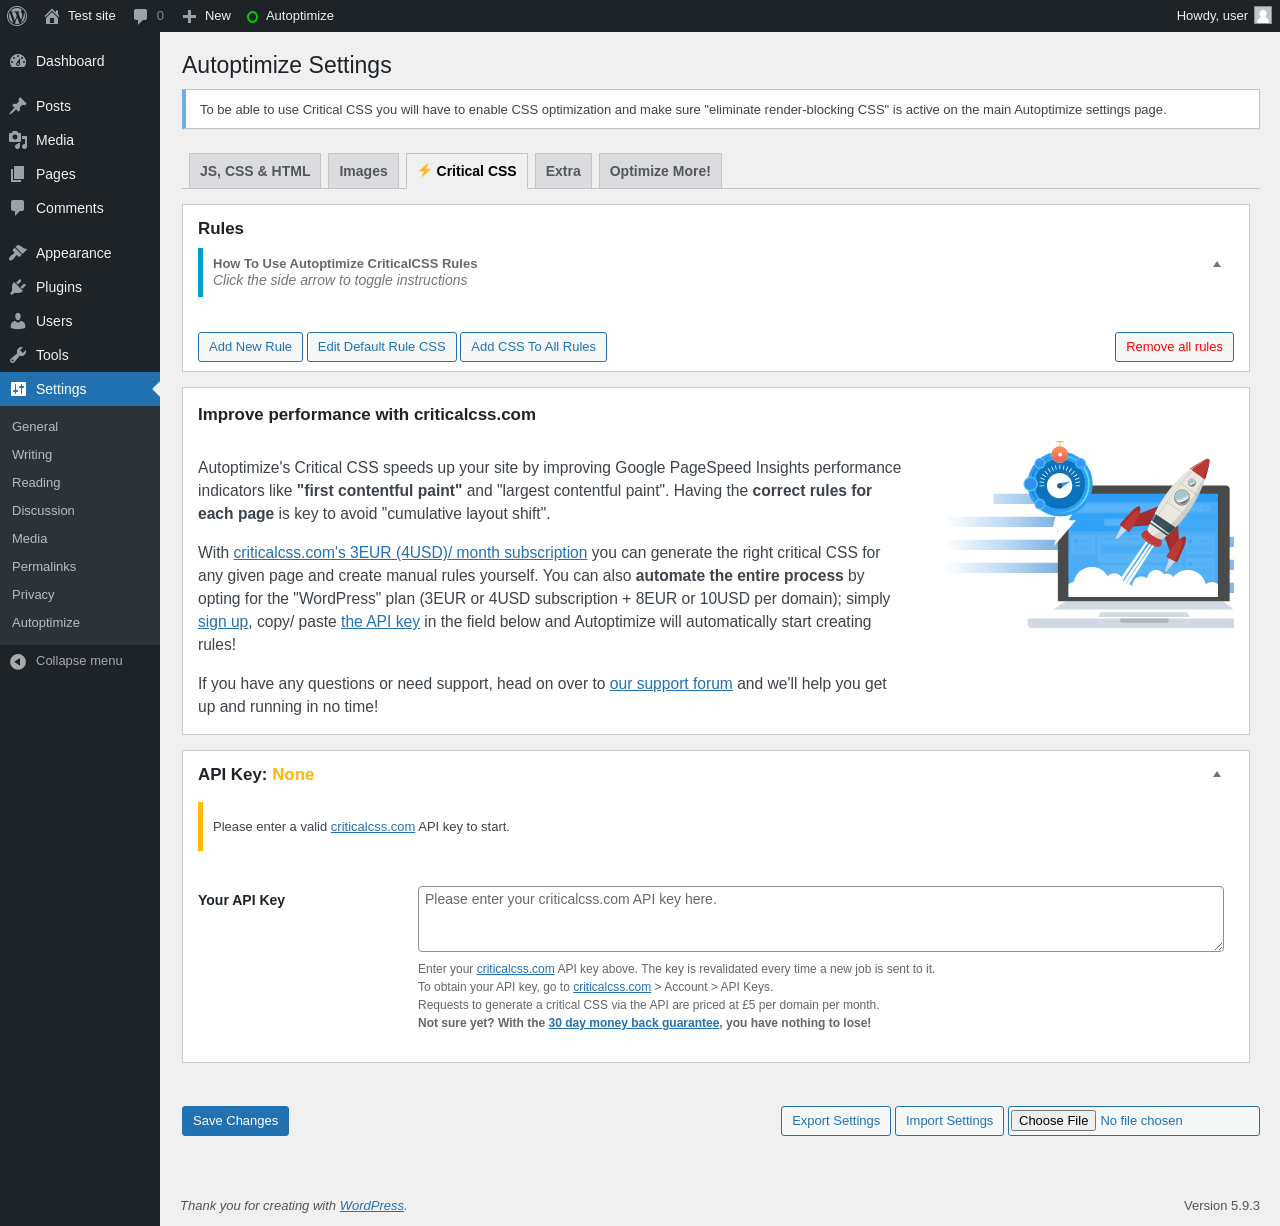Click the Posts pushpin icon
This screenshot has height=1226, width=1280.
point(18,106)
